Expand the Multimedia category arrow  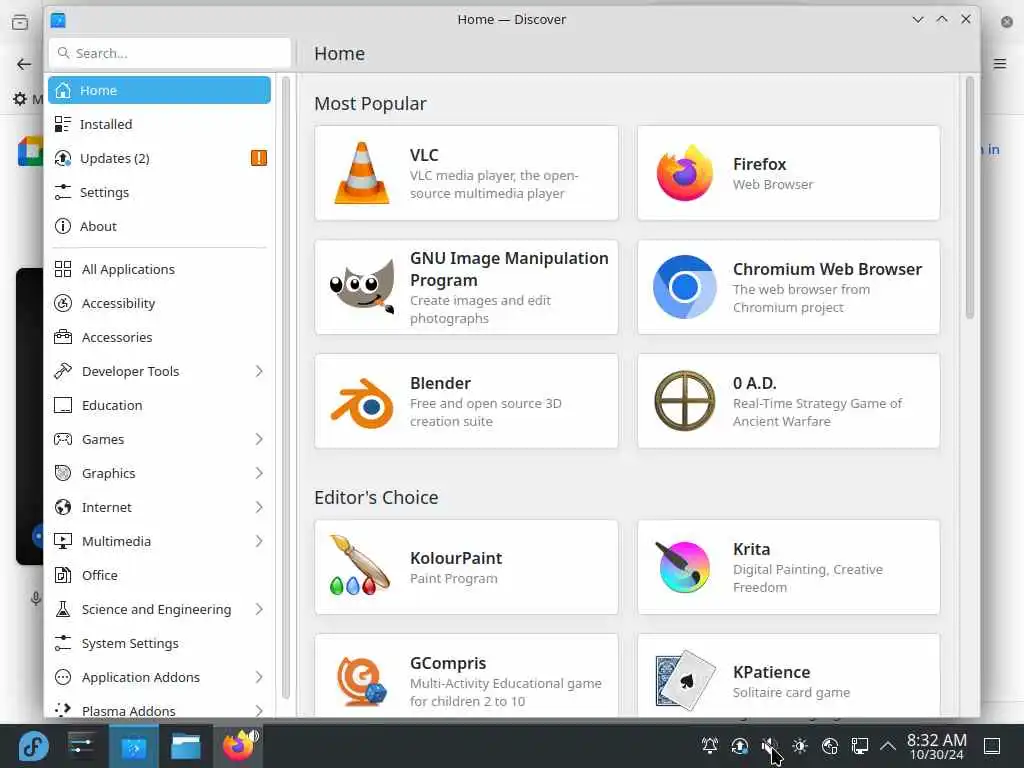pos(259,541)
